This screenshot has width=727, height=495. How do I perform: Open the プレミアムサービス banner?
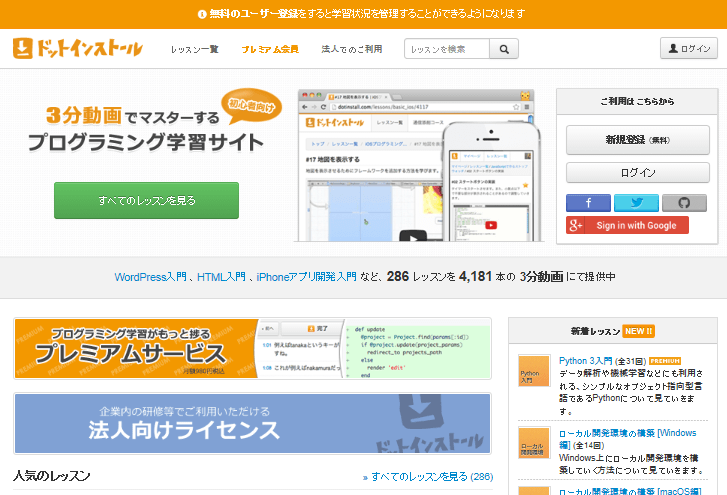252,349
